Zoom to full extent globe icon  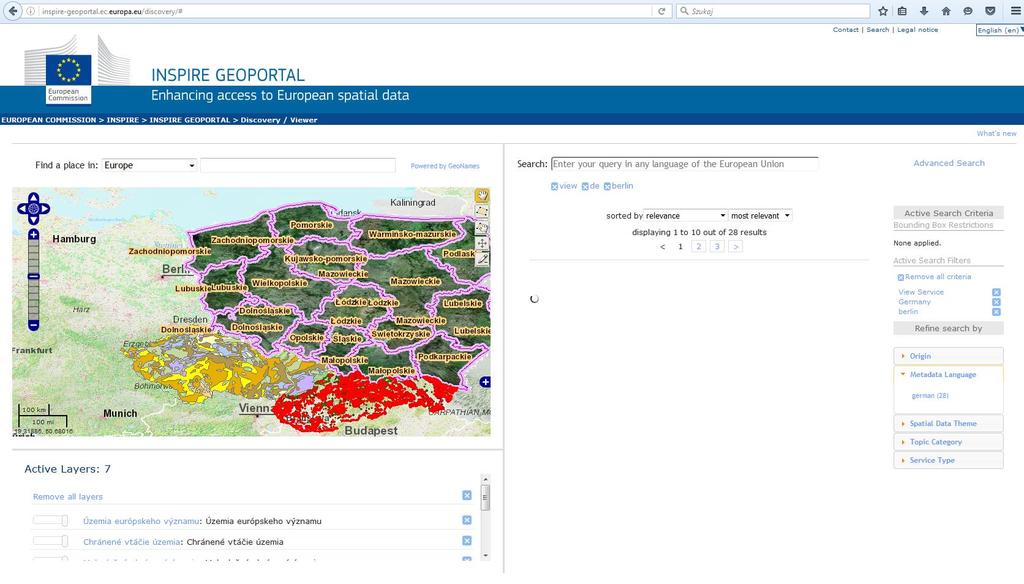pyautogui.click(x=33, y=208)
